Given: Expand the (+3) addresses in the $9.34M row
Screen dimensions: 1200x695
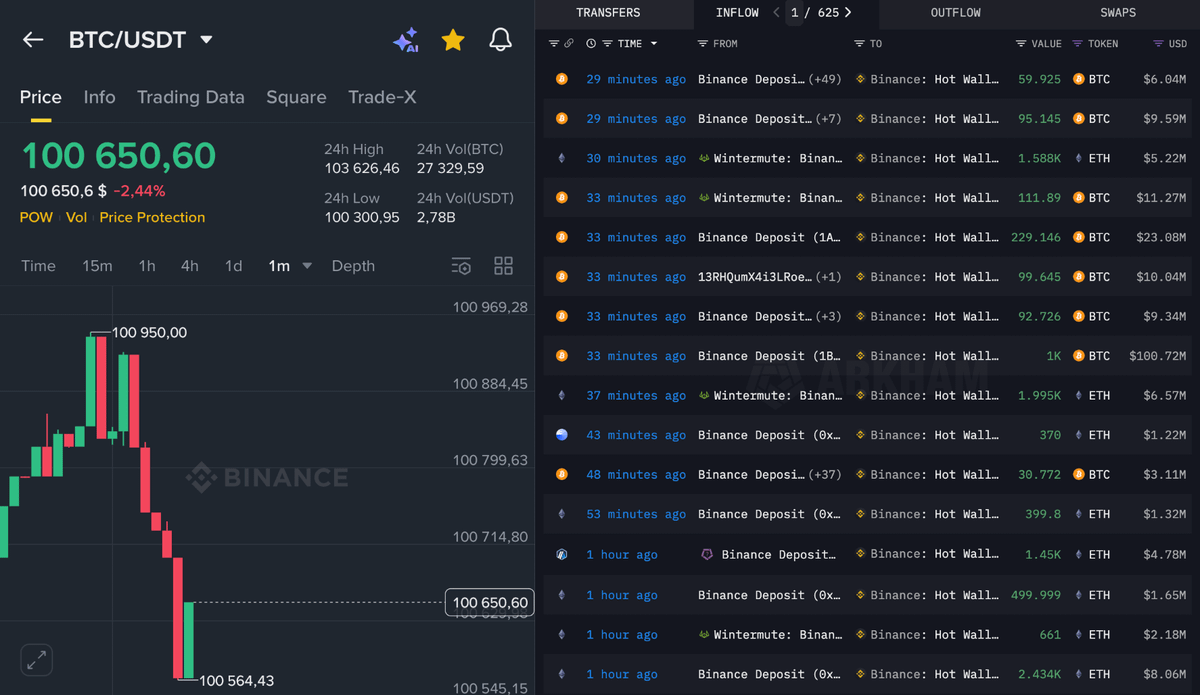Looking at the screenshot, I should tap(829, 316).
